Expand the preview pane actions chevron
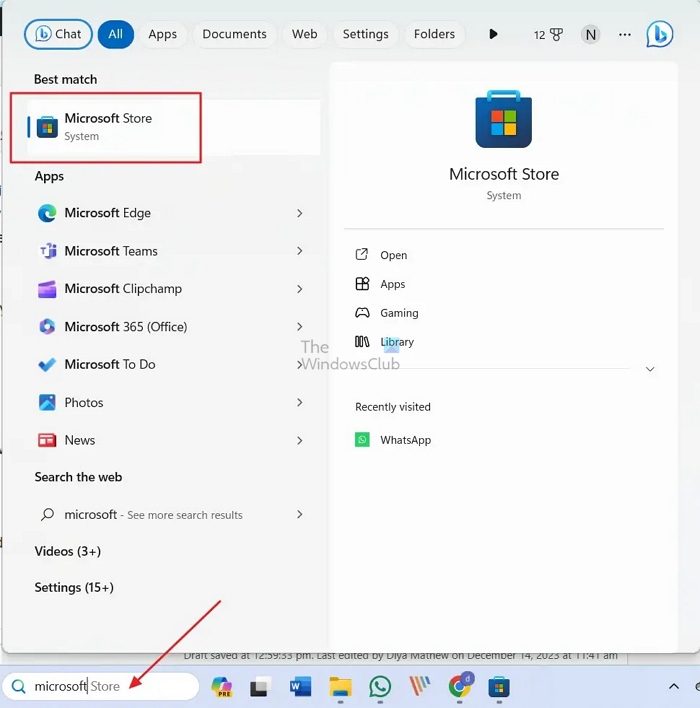 (650, 369)
